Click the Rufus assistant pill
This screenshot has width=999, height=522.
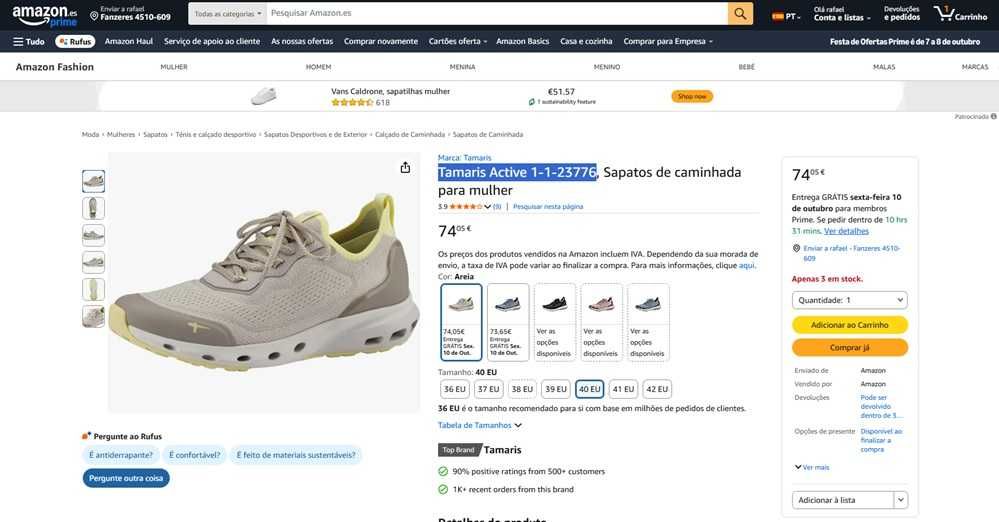pyautogui.click(x=75, y=41)
